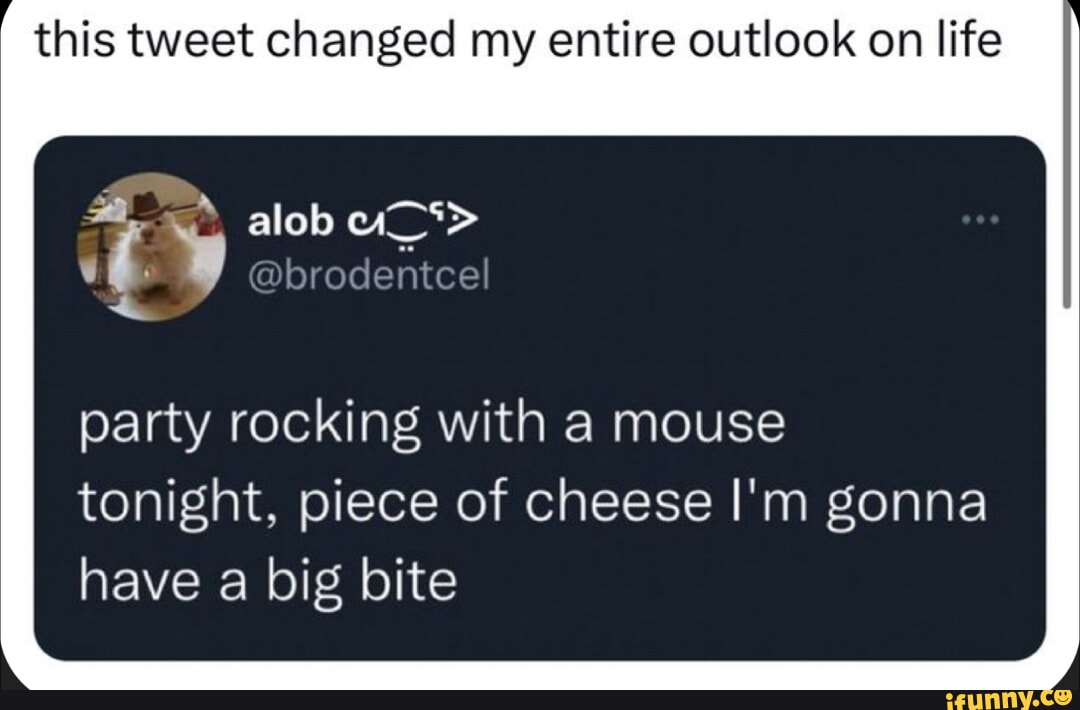The image size is (1080, 710).
Task: Click the rightmost dot of the options icon
Action: (995, 218)
